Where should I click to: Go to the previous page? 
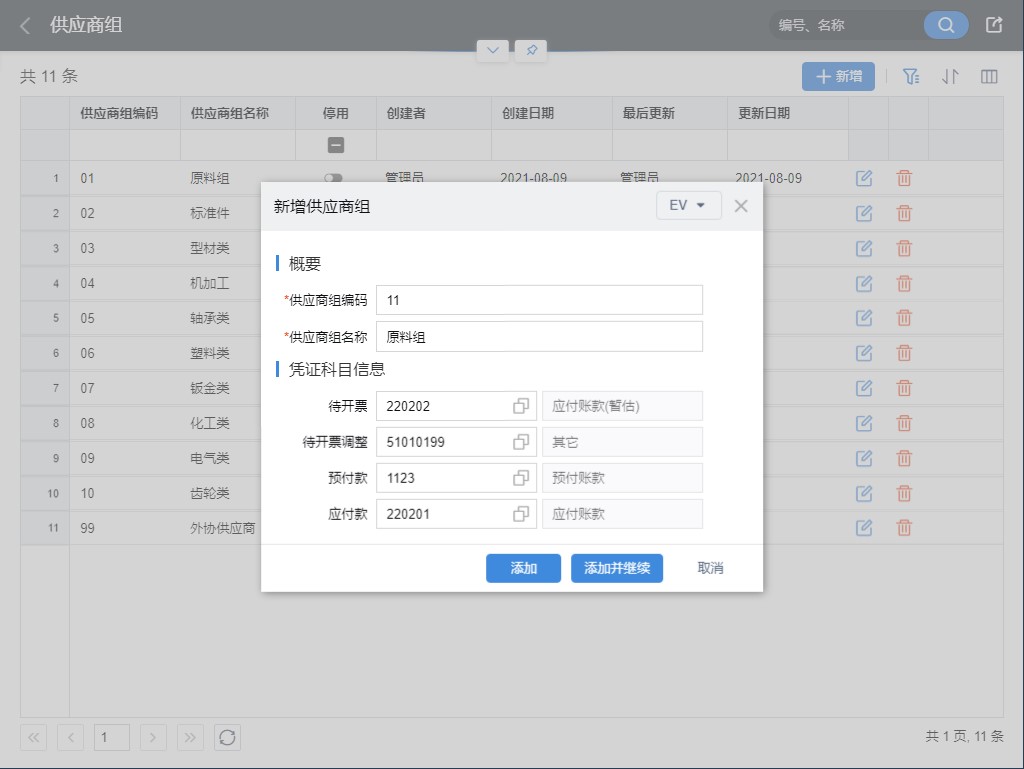click(x=71, y=738)
